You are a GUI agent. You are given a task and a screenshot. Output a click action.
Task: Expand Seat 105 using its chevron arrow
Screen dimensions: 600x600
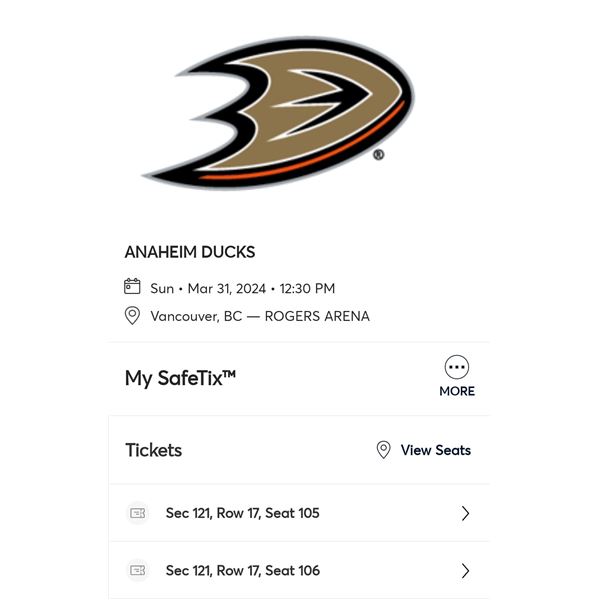465,513
